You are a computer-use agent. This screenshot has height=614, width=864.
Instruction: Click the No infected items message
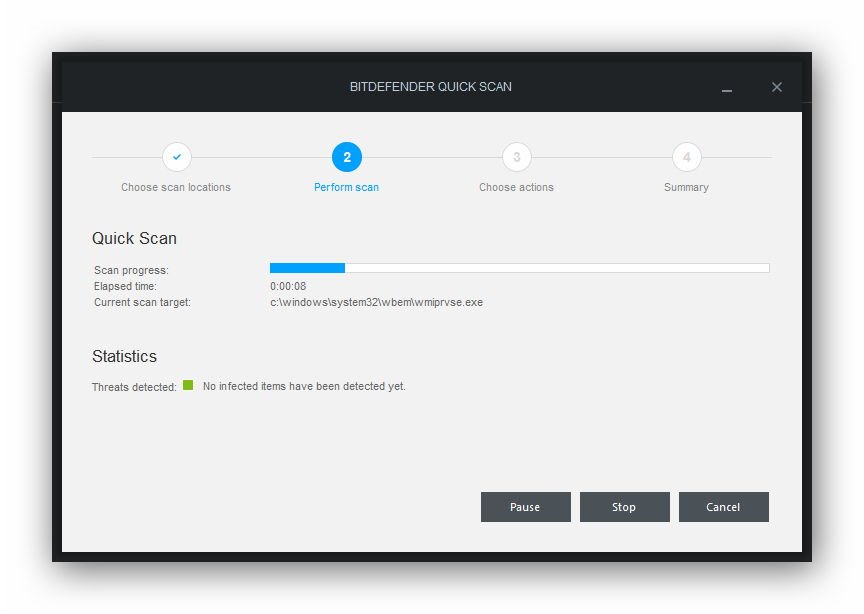(304, 386)
